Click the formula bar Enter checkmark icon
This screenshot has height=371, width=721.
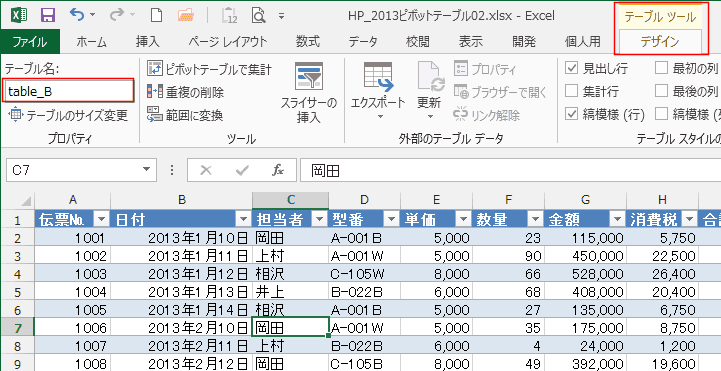click(x=241, y=171)
